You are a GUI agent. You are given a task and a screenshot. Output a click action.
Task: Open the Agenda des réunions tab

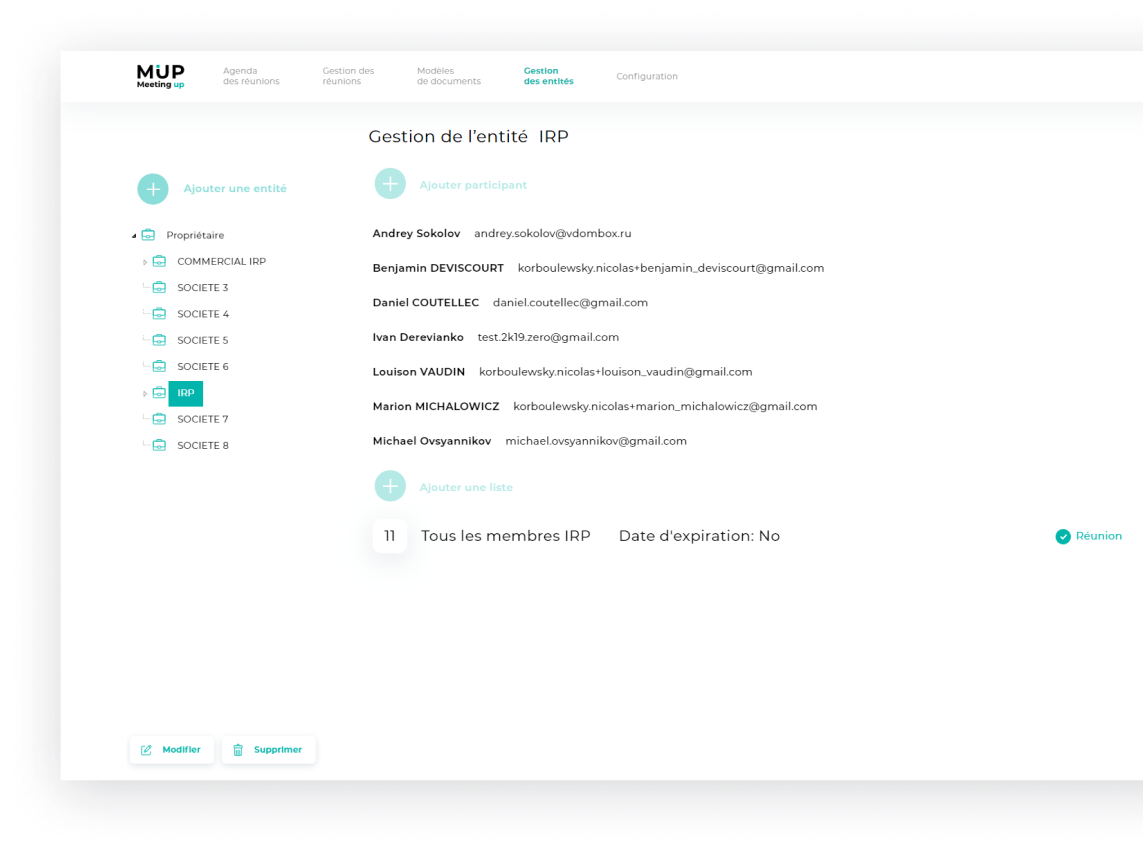251,76
